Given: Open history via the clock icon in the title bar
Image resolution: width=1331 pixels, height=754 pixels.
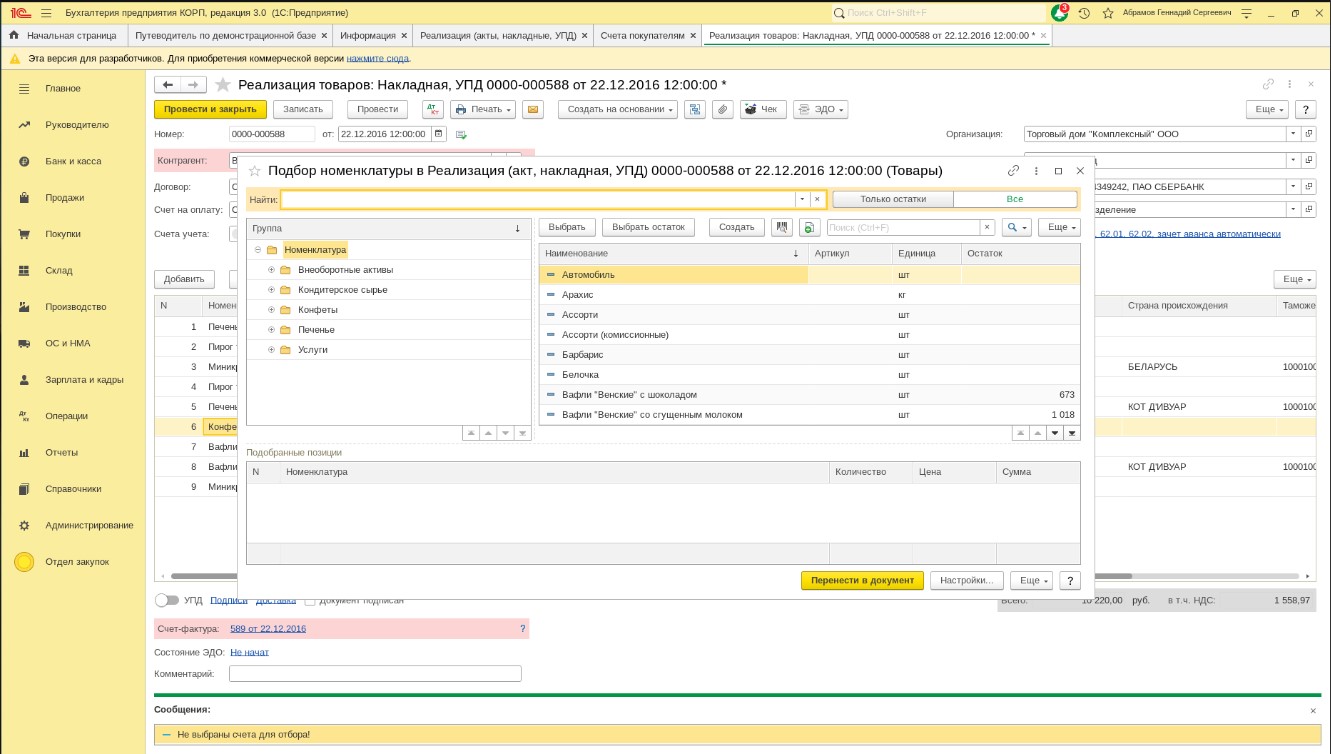Looking at the screenshot, I should coord(1083,14).
